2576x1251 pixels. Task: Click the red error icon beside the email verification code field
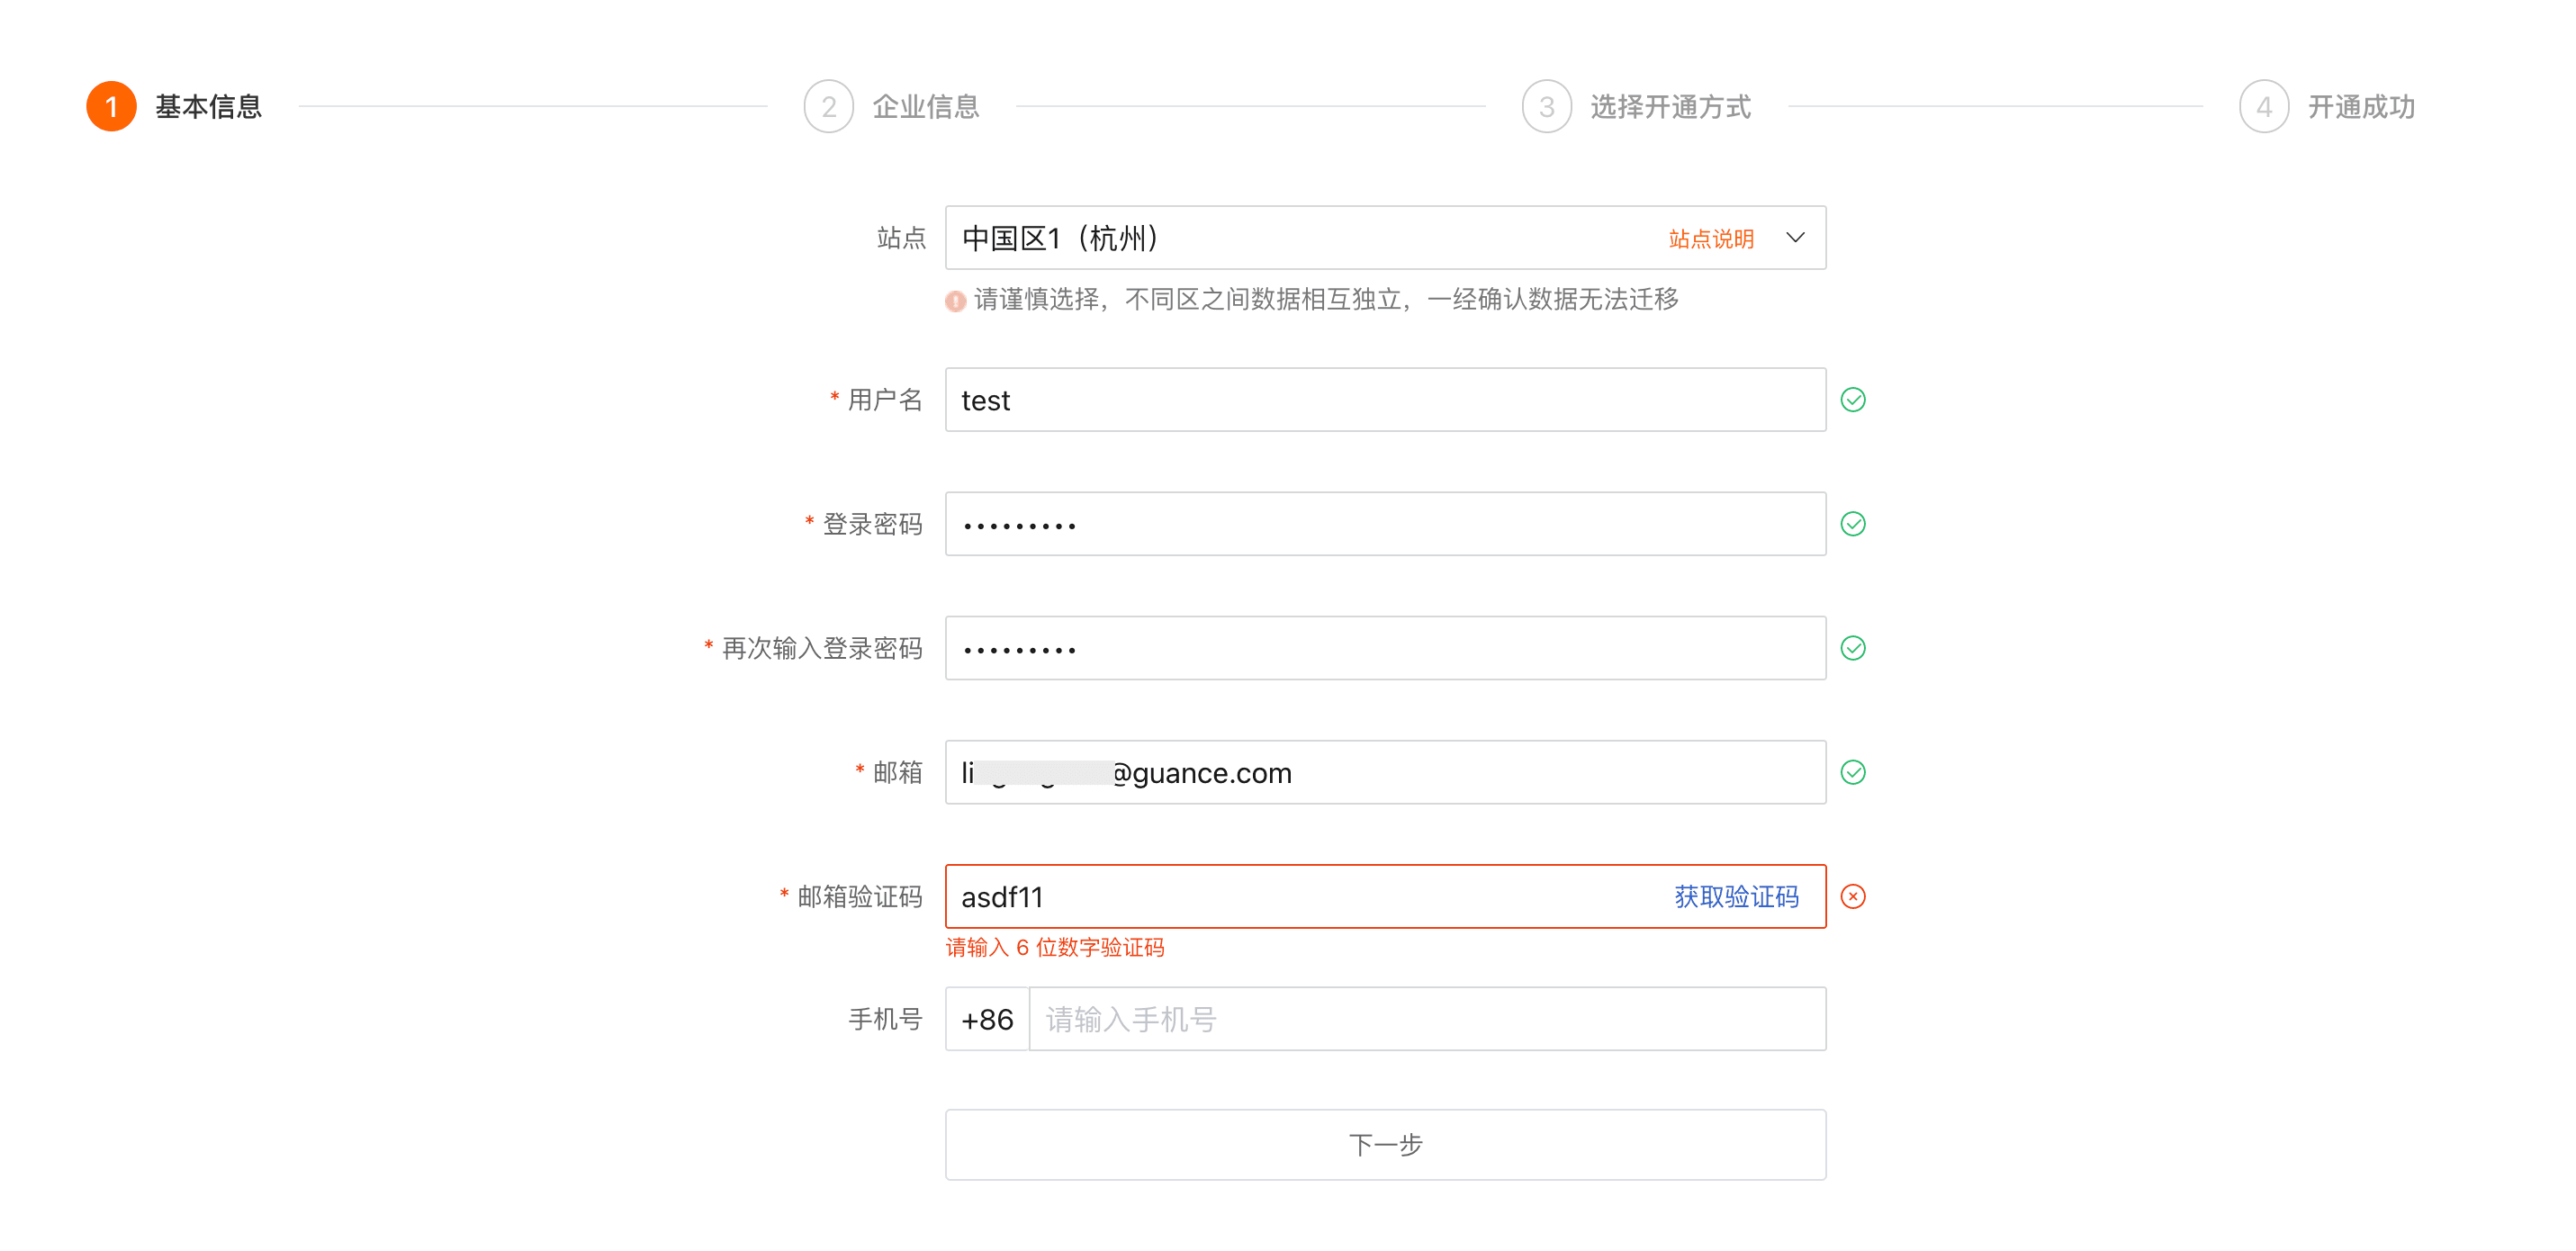click(x=1853, y=896)
